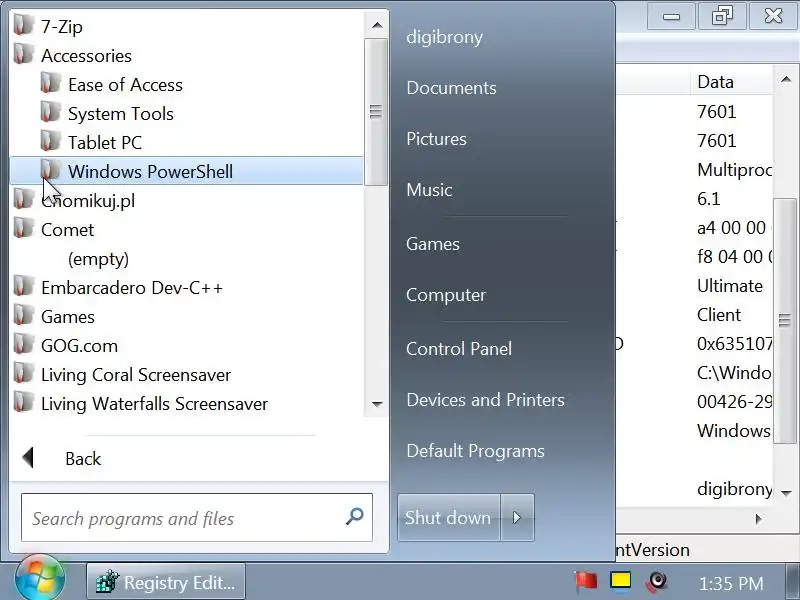Expand the Tablet PC label
This screenshot has height=600, width=800.
tap(105, 143)
